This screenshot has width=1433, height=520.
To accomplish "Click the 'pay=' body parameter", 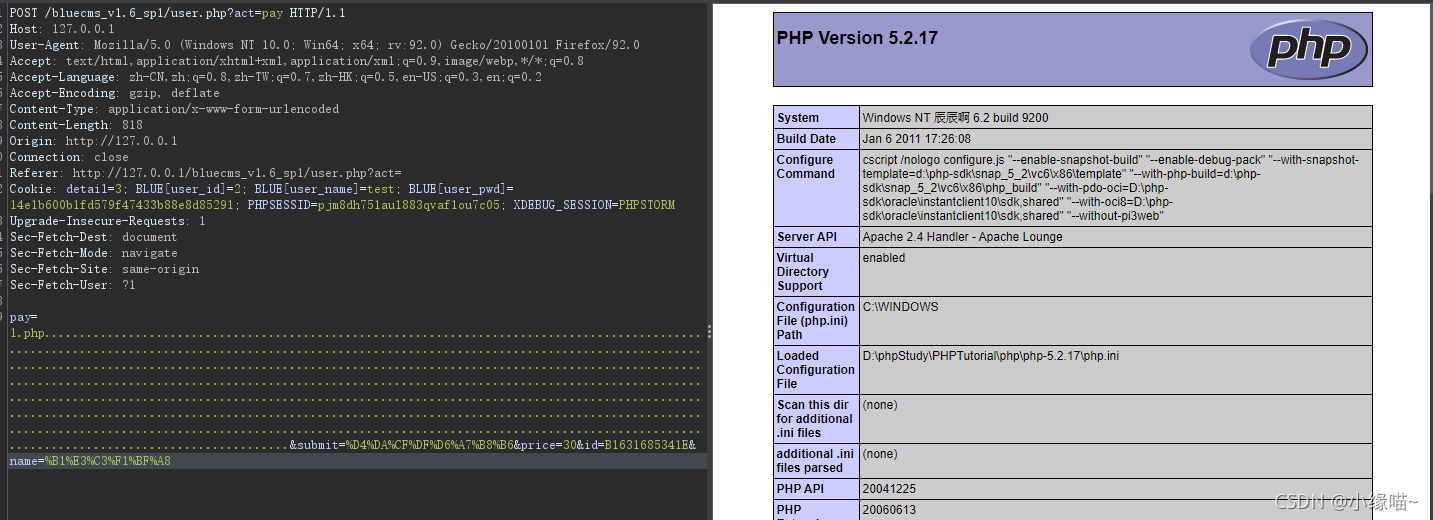I will coord(23,316).
